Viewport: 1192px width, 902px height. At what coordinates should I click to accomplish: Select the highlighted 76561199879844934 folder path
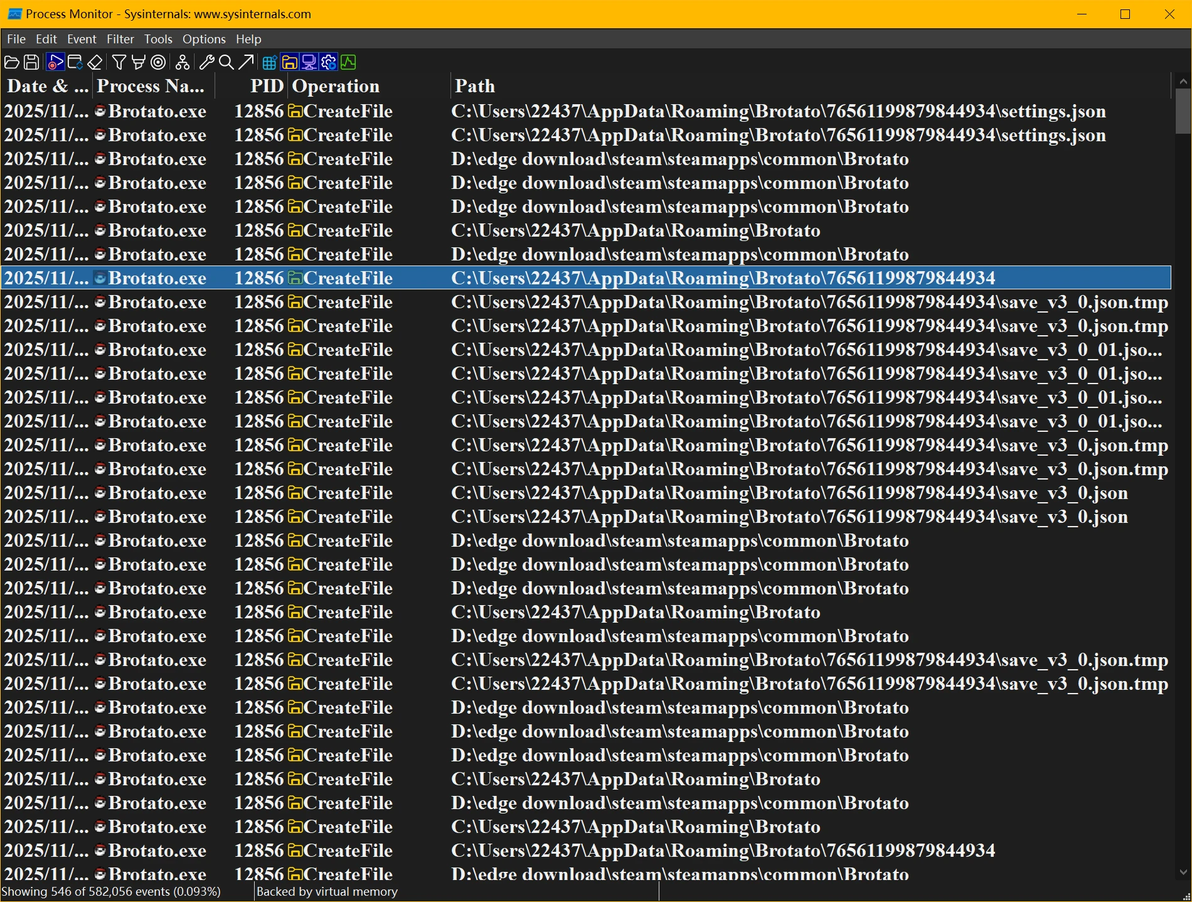coord(723,278)
